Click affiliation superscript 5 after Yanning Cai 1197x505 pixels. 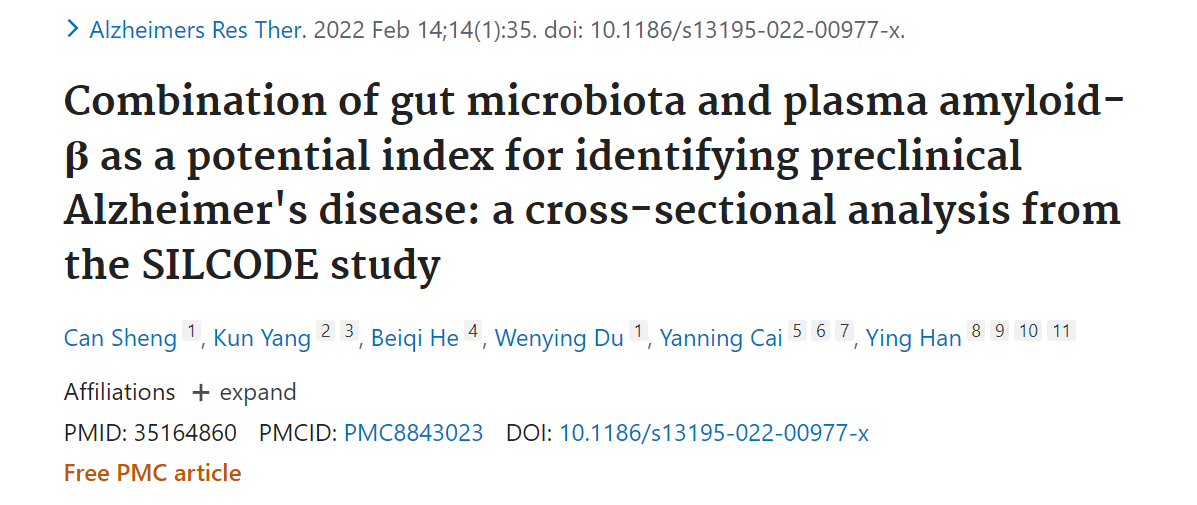pos(796,332)
